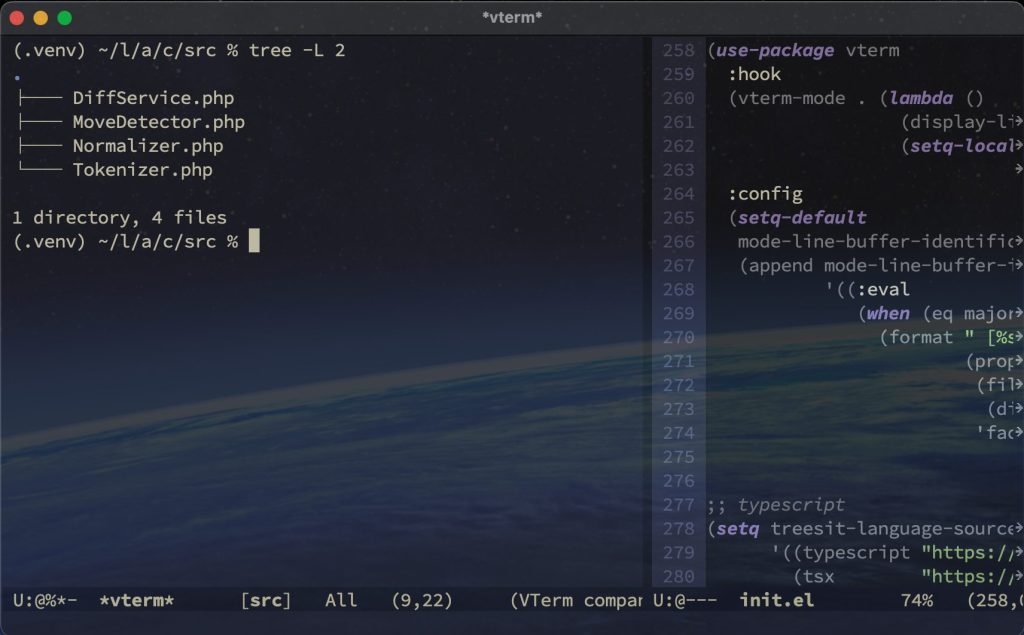Click the truncation arrow on line 261
Screen dimensions: 1024x635
[1018, 122]
